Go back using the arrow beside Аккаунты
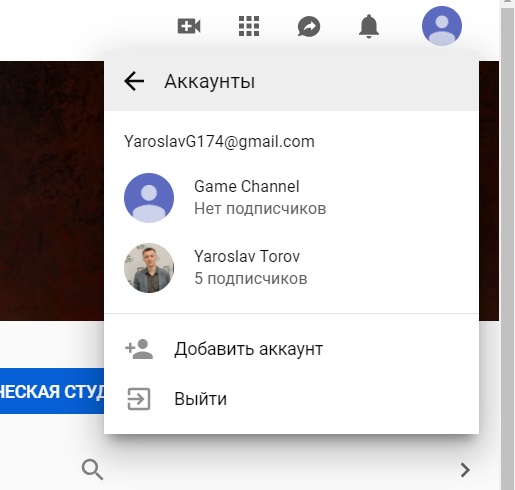This screenshot has height=490, width=515. (x=134, y=81)
